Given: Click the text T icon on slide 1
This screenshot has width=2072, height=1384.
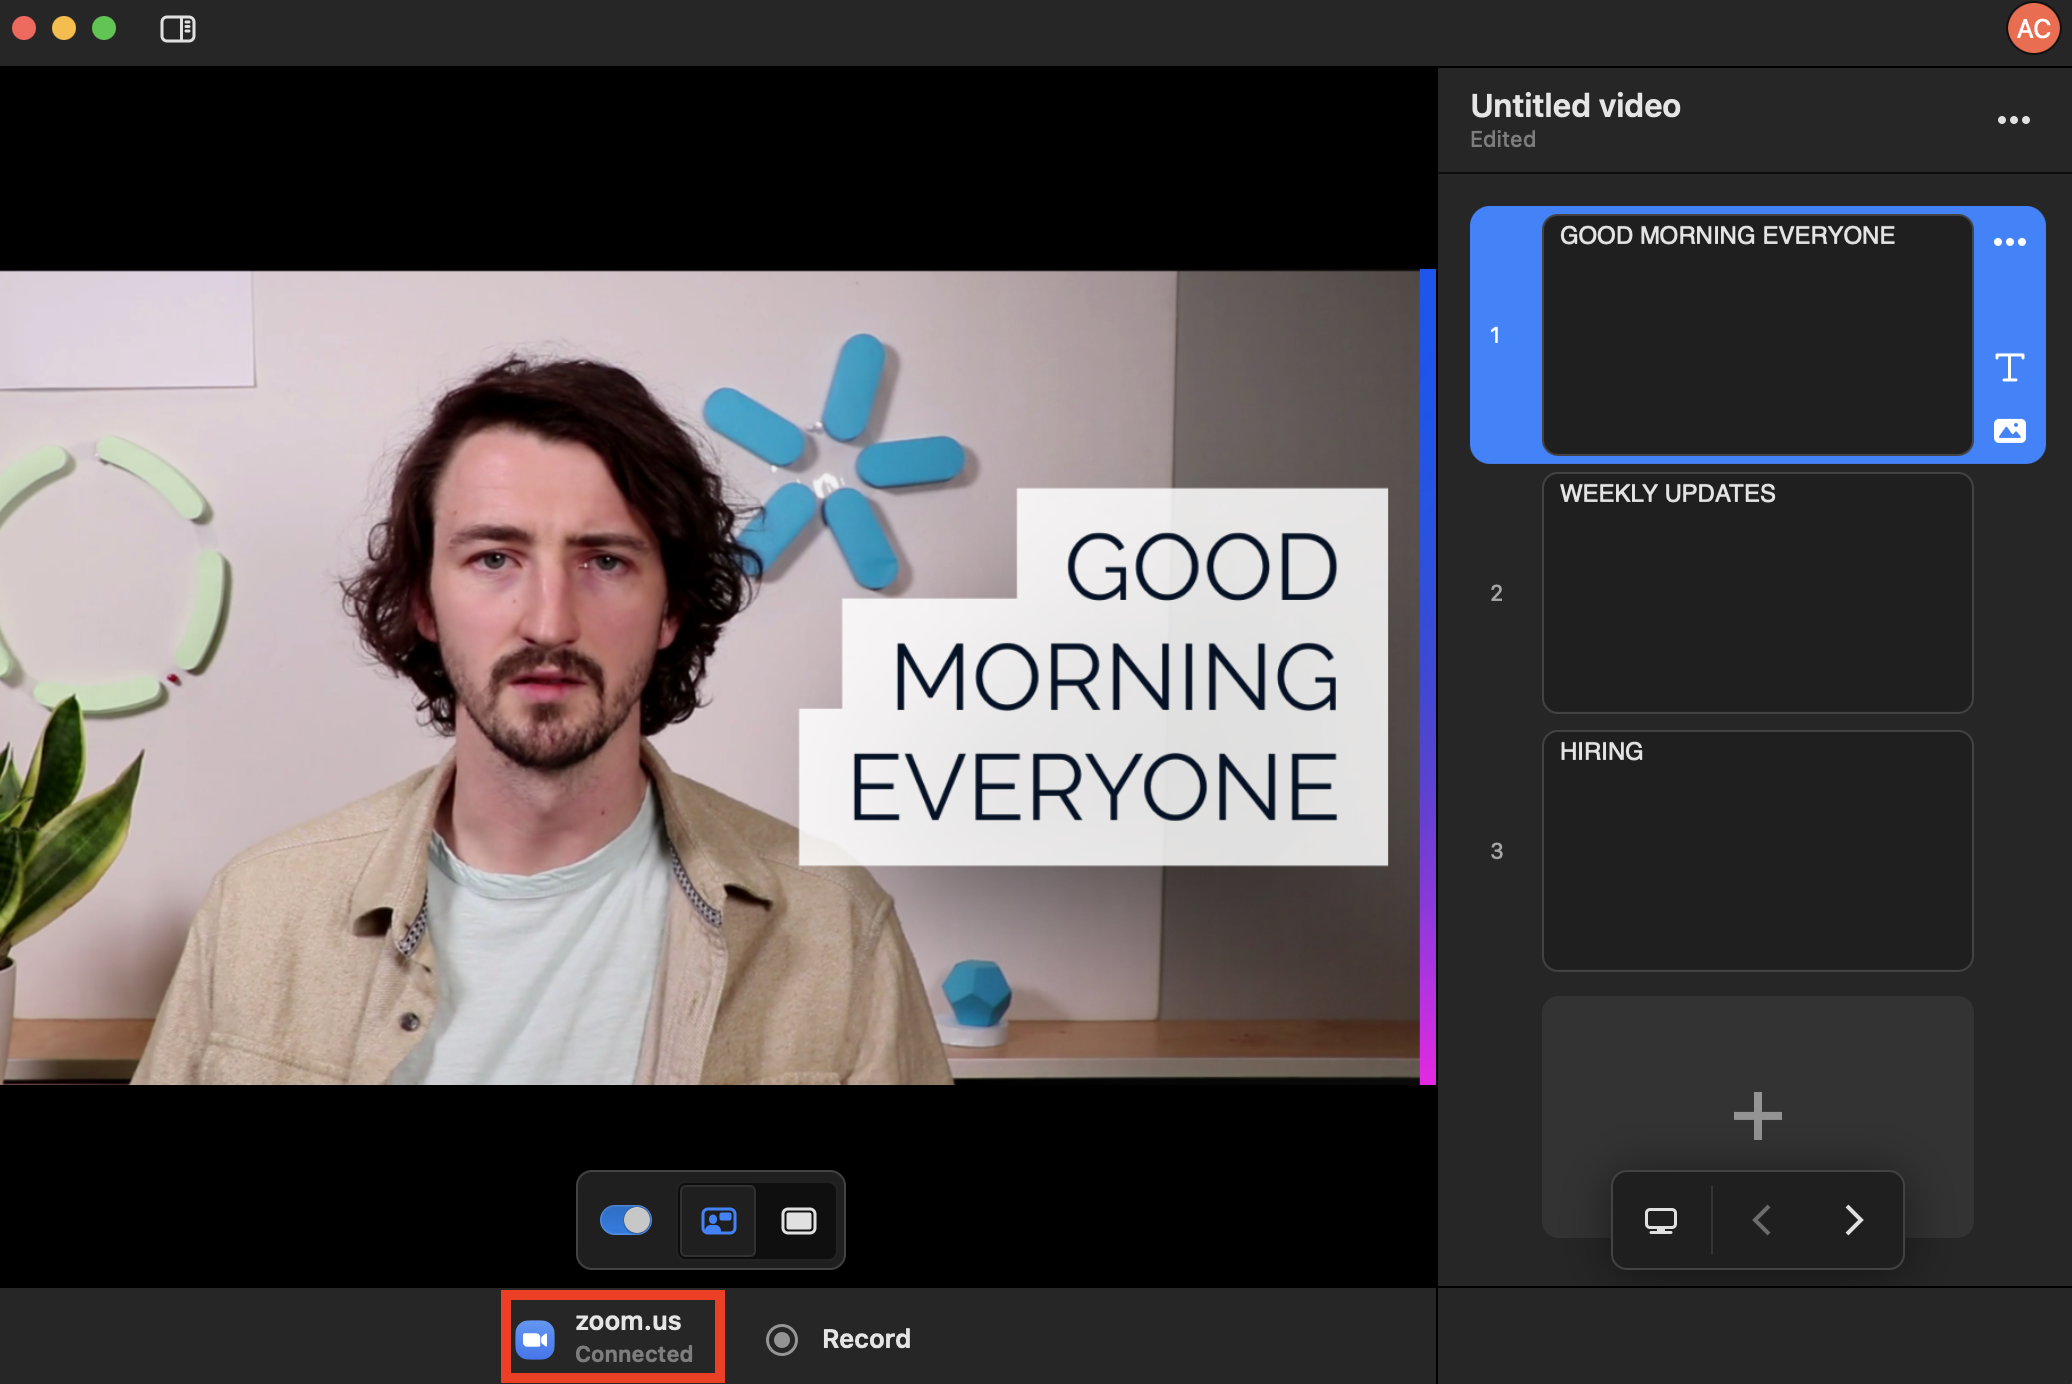Looking at the screenshot, I should (2009, 367).
